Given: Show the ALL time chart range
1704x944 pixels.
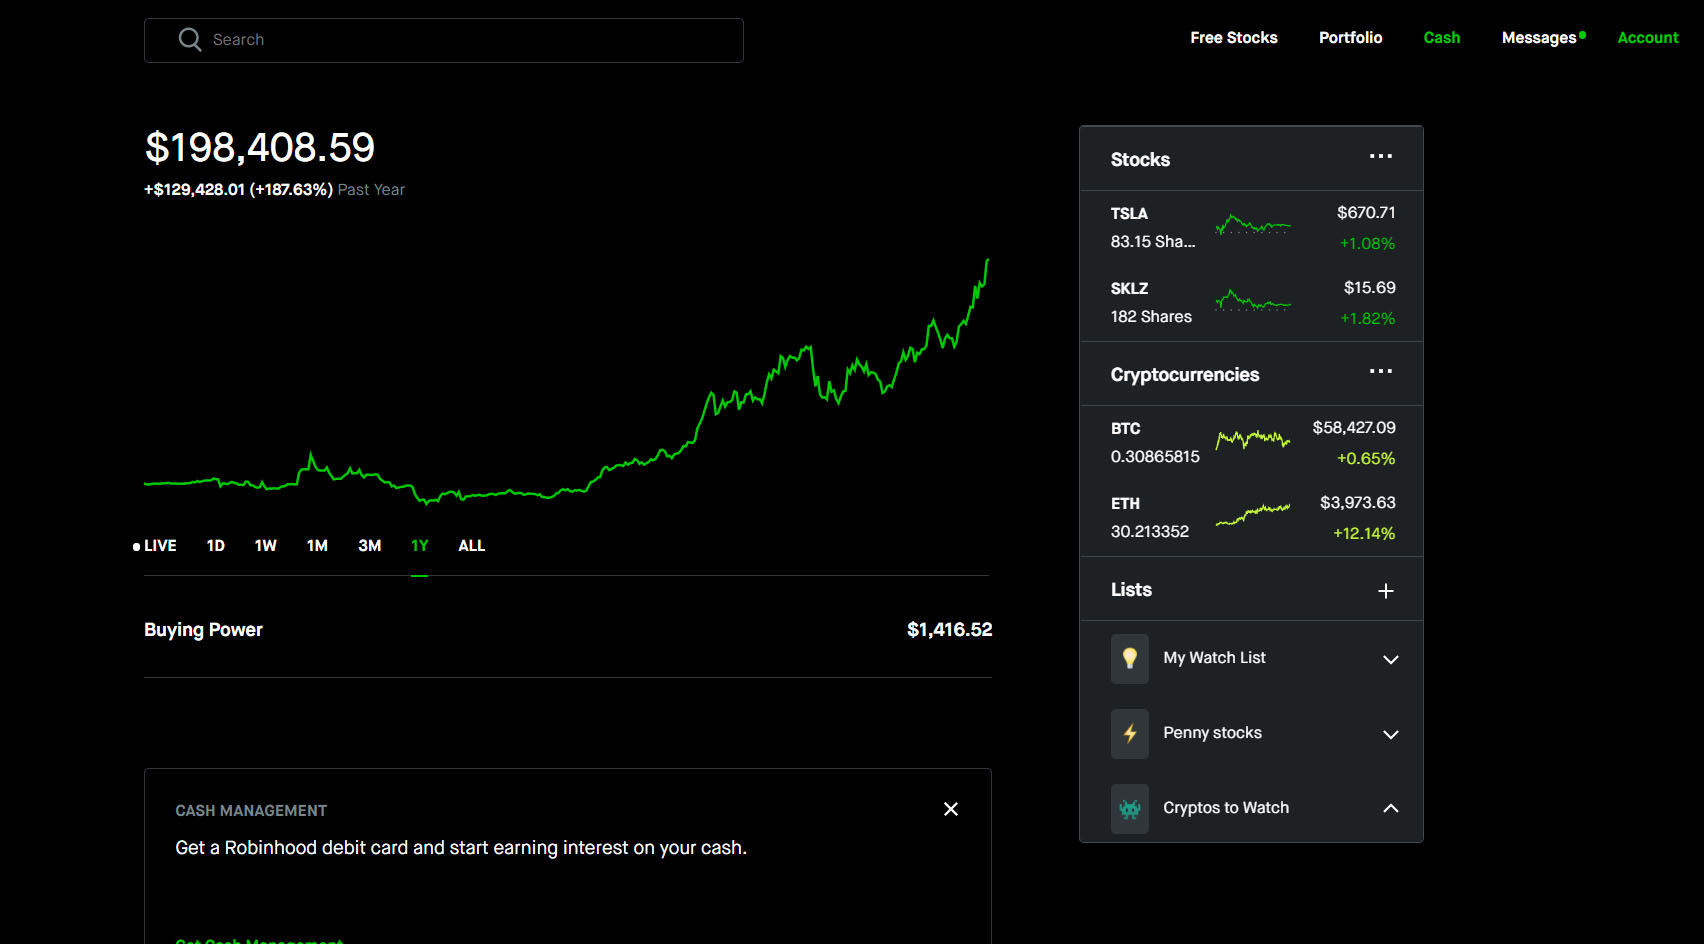Looking at the screenshot, I should 471,546.
